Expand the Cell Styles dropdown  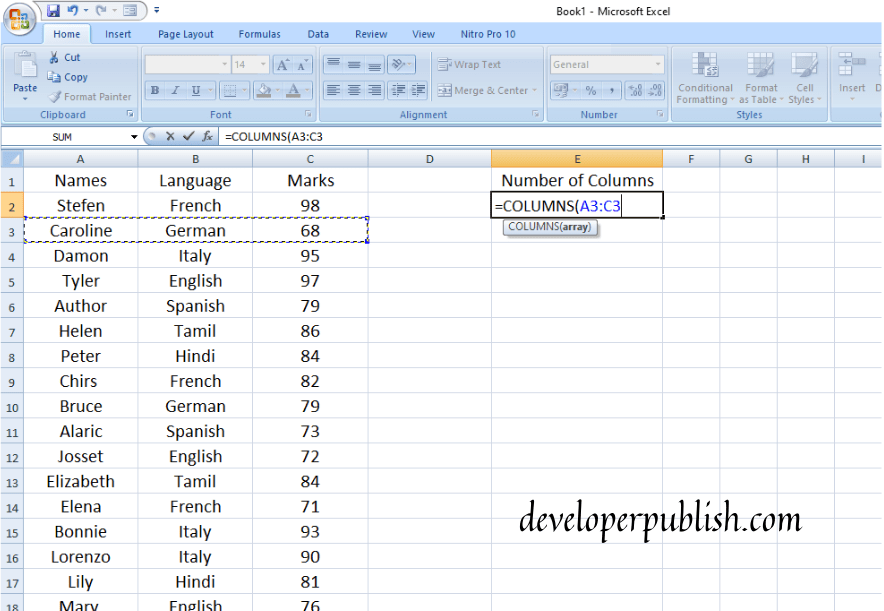pos(806,89)
